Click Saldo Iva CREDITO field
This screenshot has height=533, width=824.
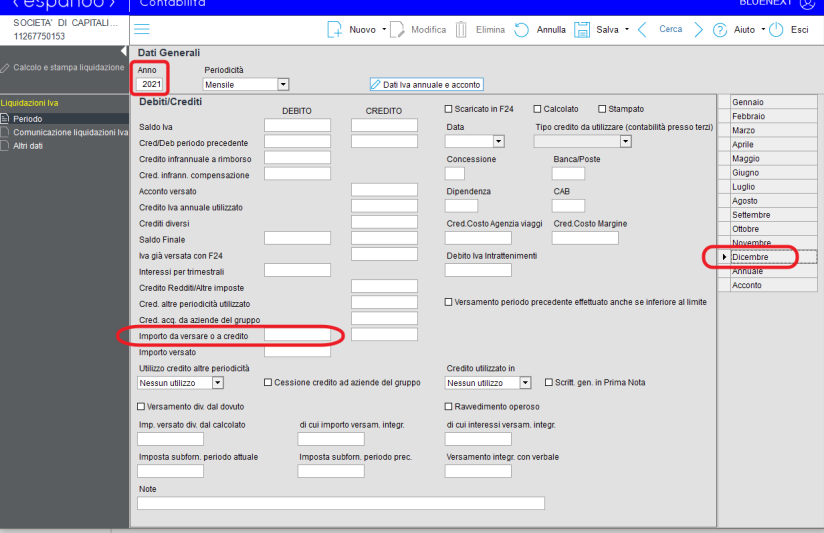tap(384, 125)
